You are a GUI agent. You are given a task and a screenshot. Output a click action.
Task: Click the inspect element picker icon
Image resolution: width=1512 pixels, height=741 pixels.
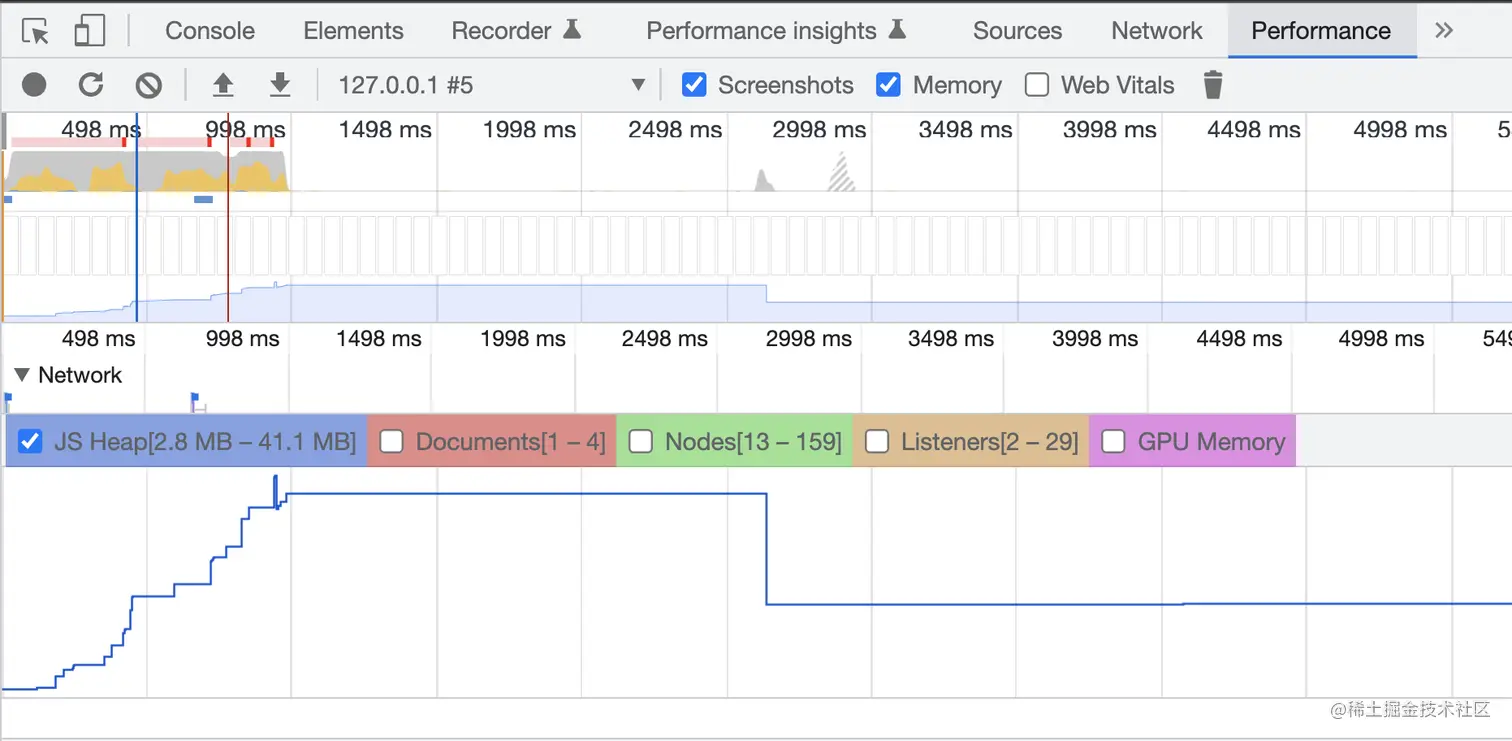coord(36,31)
